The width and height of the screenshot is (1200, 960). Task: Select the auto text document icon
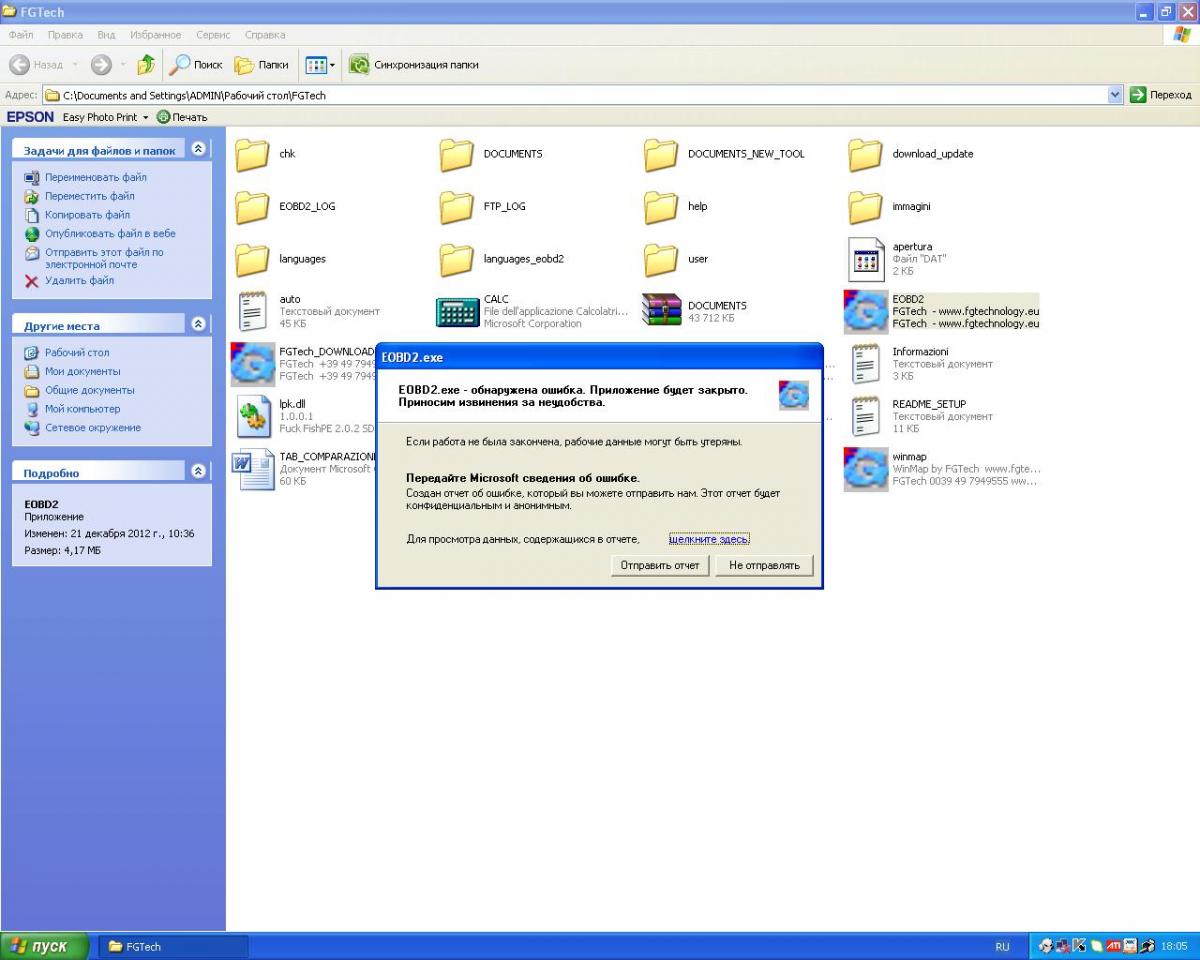pyautogui.click(x=253, y=311)
